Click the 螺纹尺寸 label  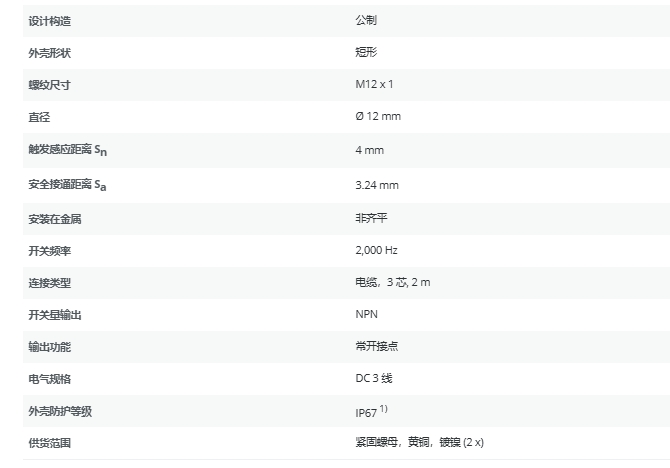[x=50, y=85]
